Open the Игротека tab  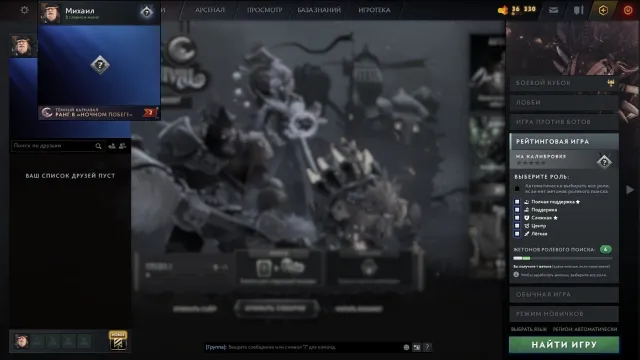tap(374, 10)
